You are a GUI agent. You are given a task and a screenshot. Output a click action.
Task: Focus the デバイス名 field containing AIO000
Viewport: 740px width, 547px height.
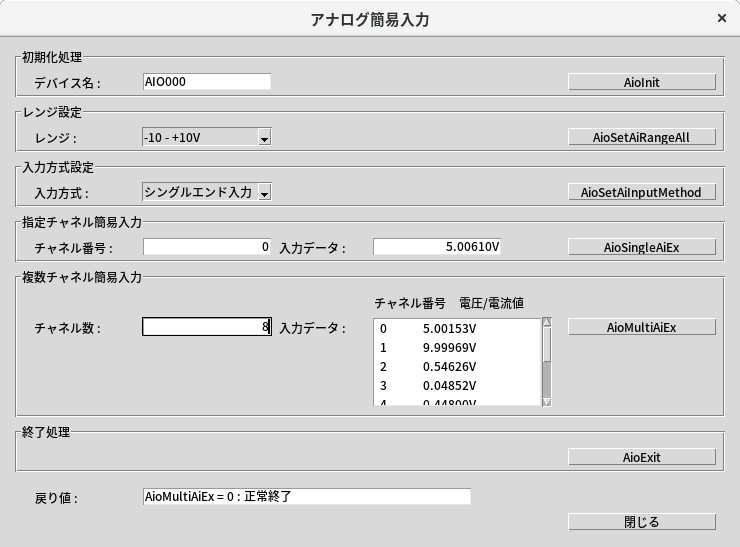[206, 82]
